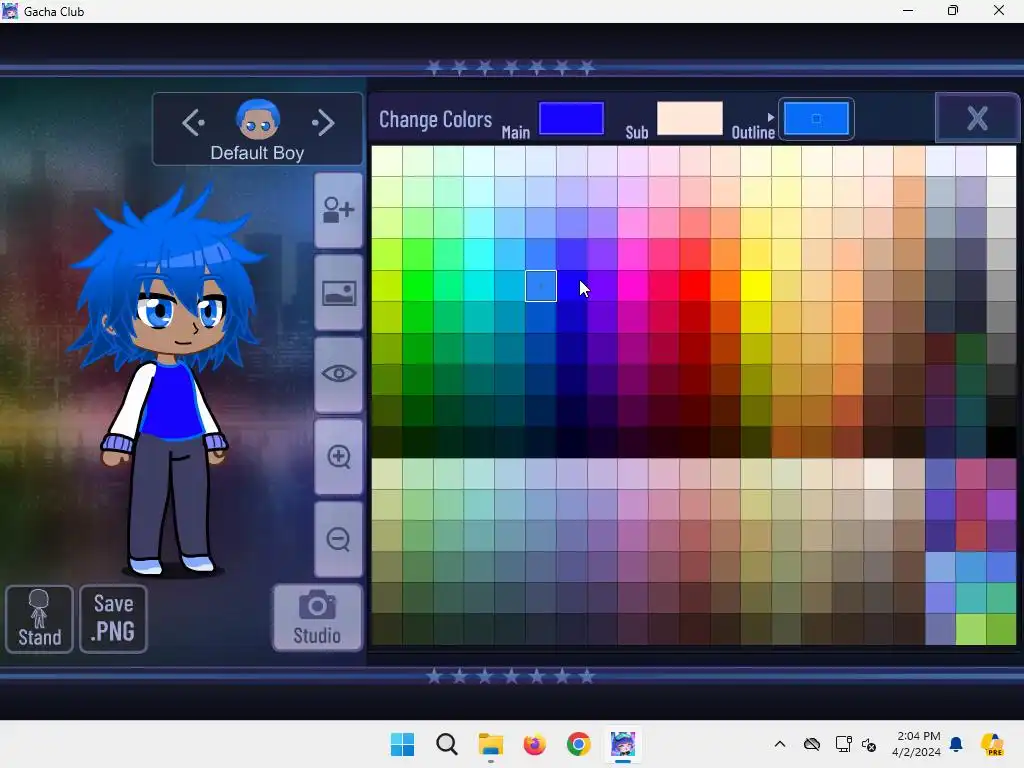Select the Outline color swatch
The width and height of the screenshot is (1024, 768).
(816, 119)
